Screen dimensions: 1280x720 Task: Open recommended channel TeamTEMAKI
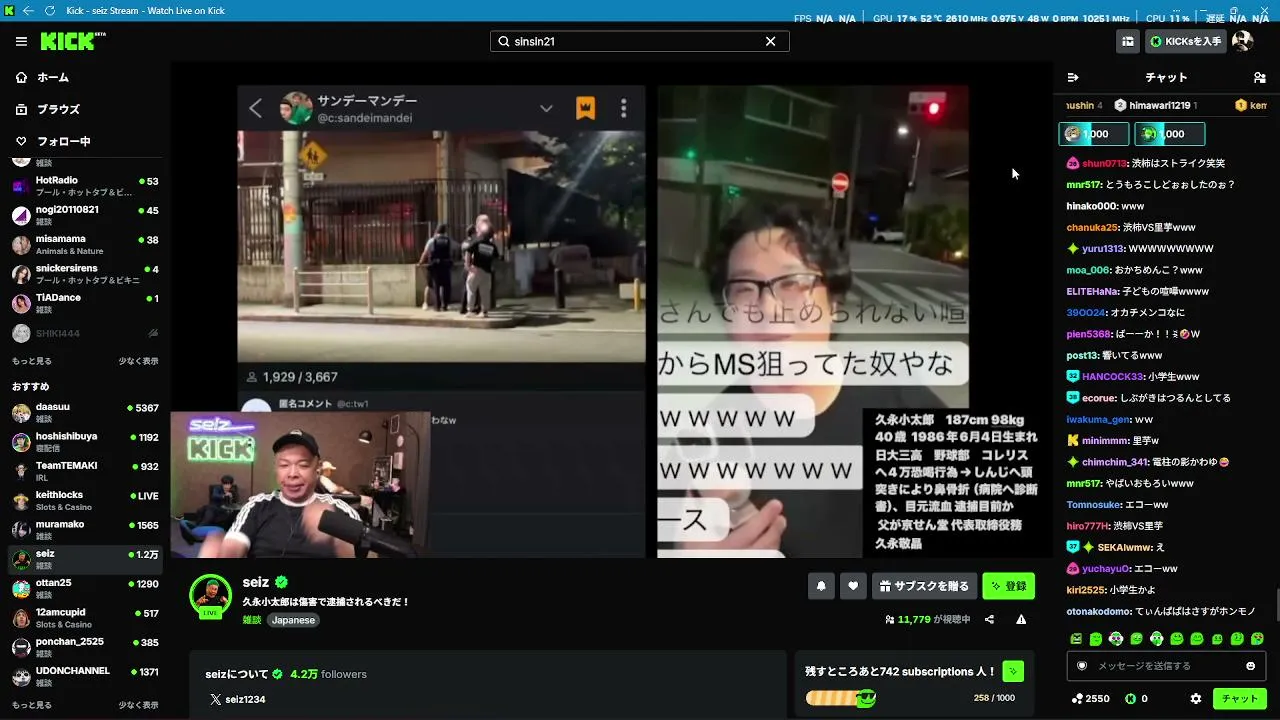[x=85, y=471]
